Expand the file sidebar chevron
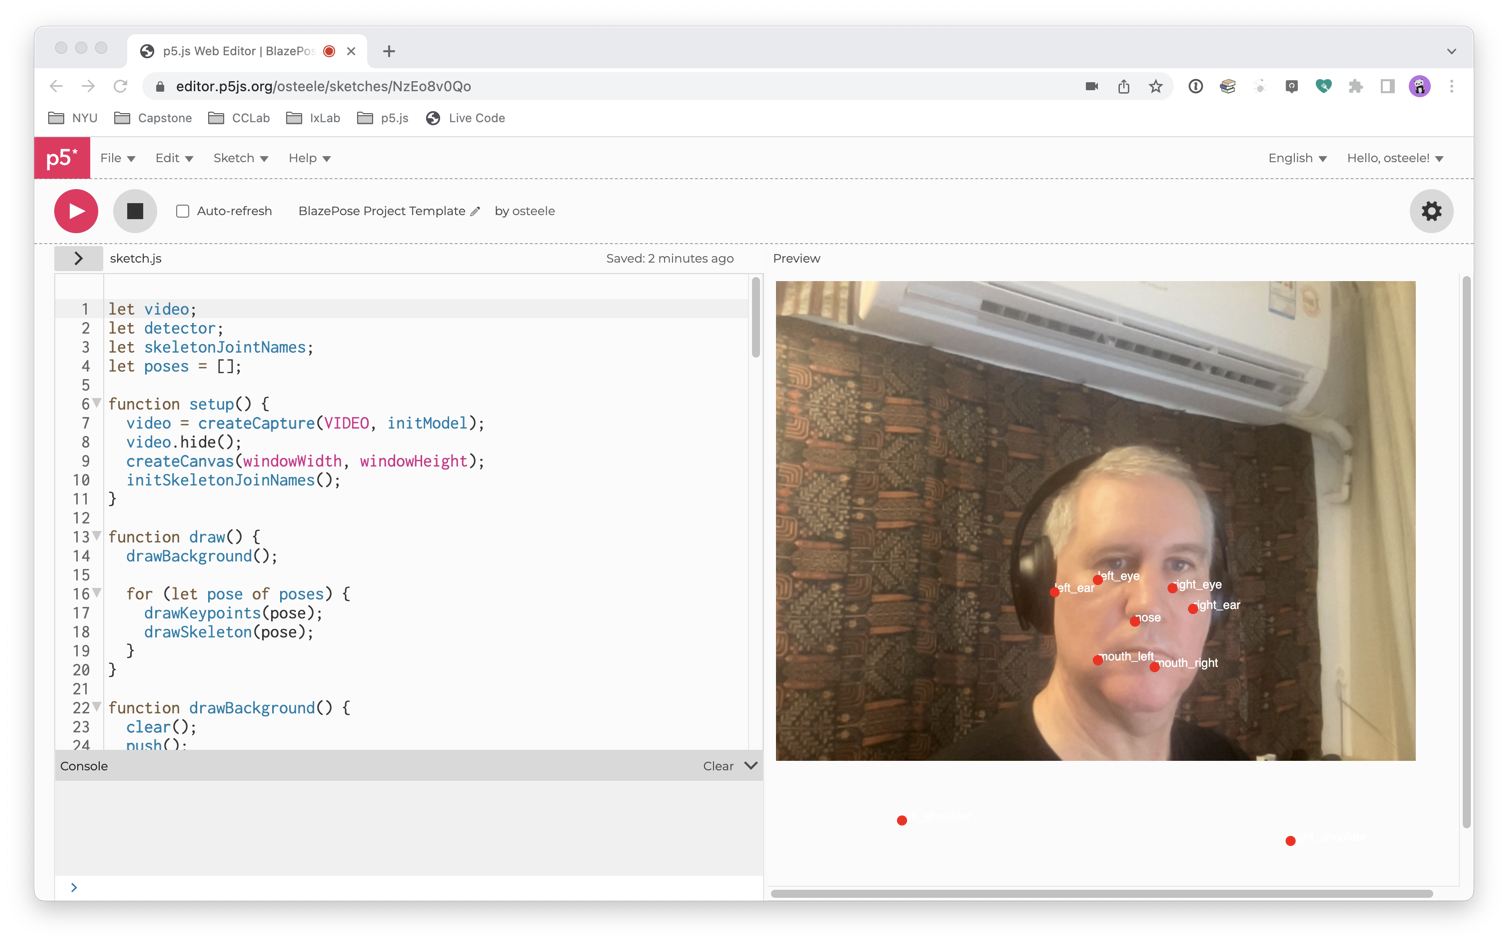The width and height of the screenshot is (1508, 943). [78, 258]
